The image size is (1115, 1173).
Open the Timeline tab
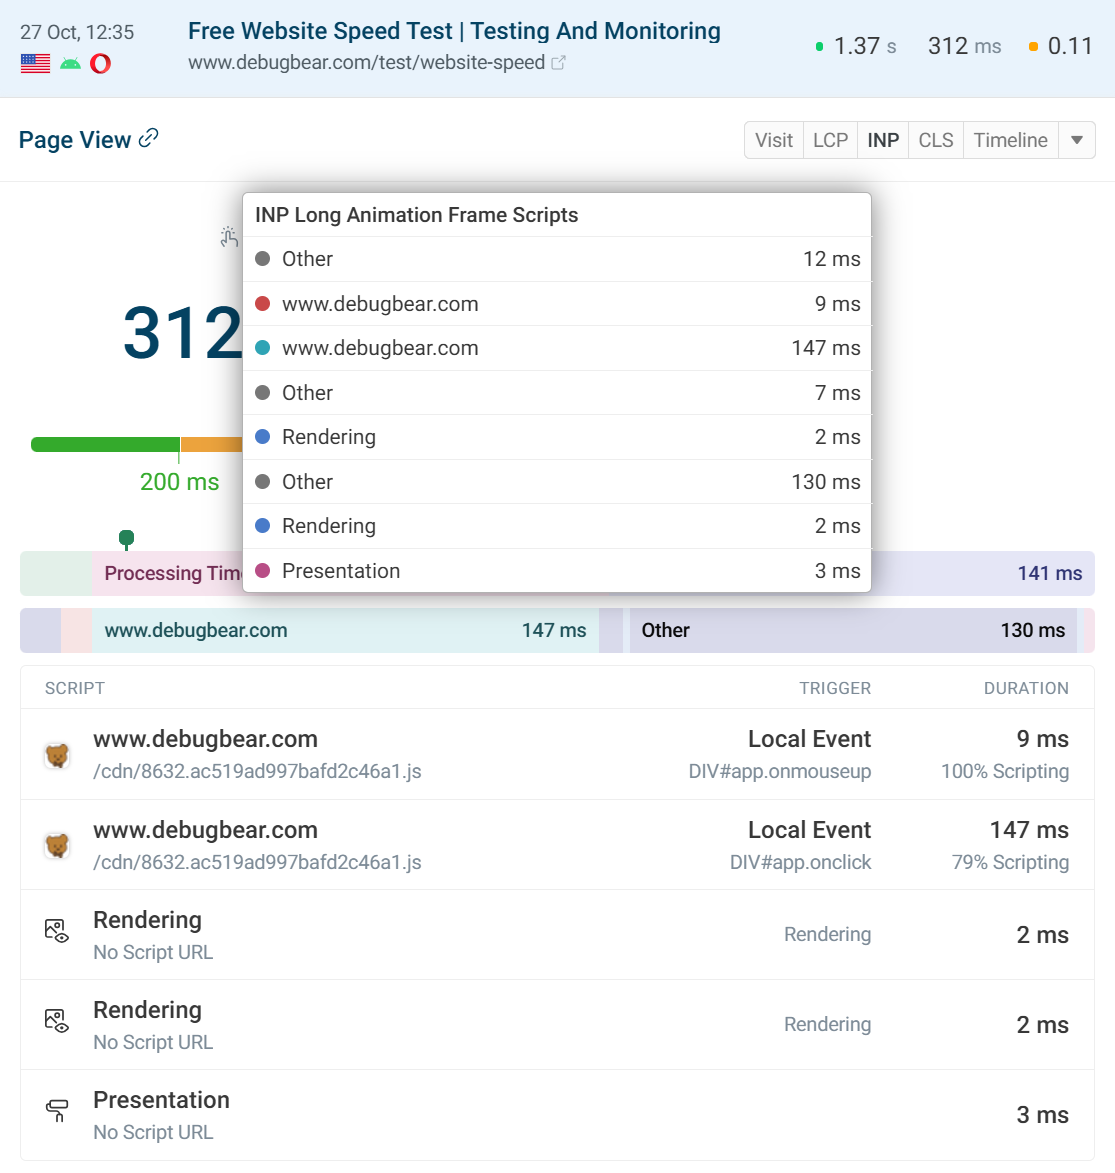click(1010, 140)
